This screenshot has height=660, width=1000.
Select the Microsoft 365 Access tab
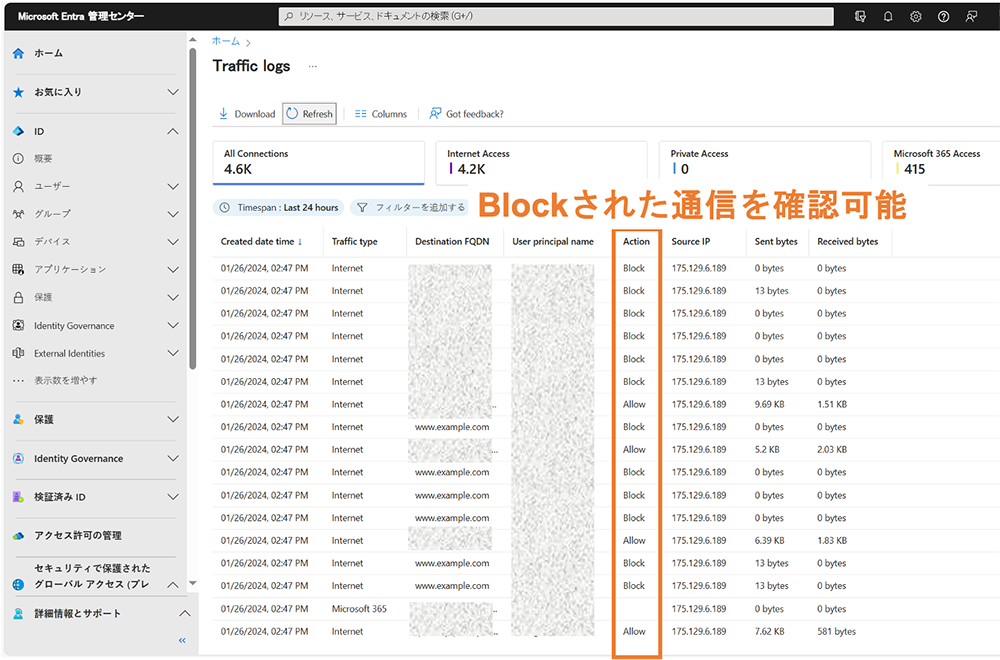941,163
